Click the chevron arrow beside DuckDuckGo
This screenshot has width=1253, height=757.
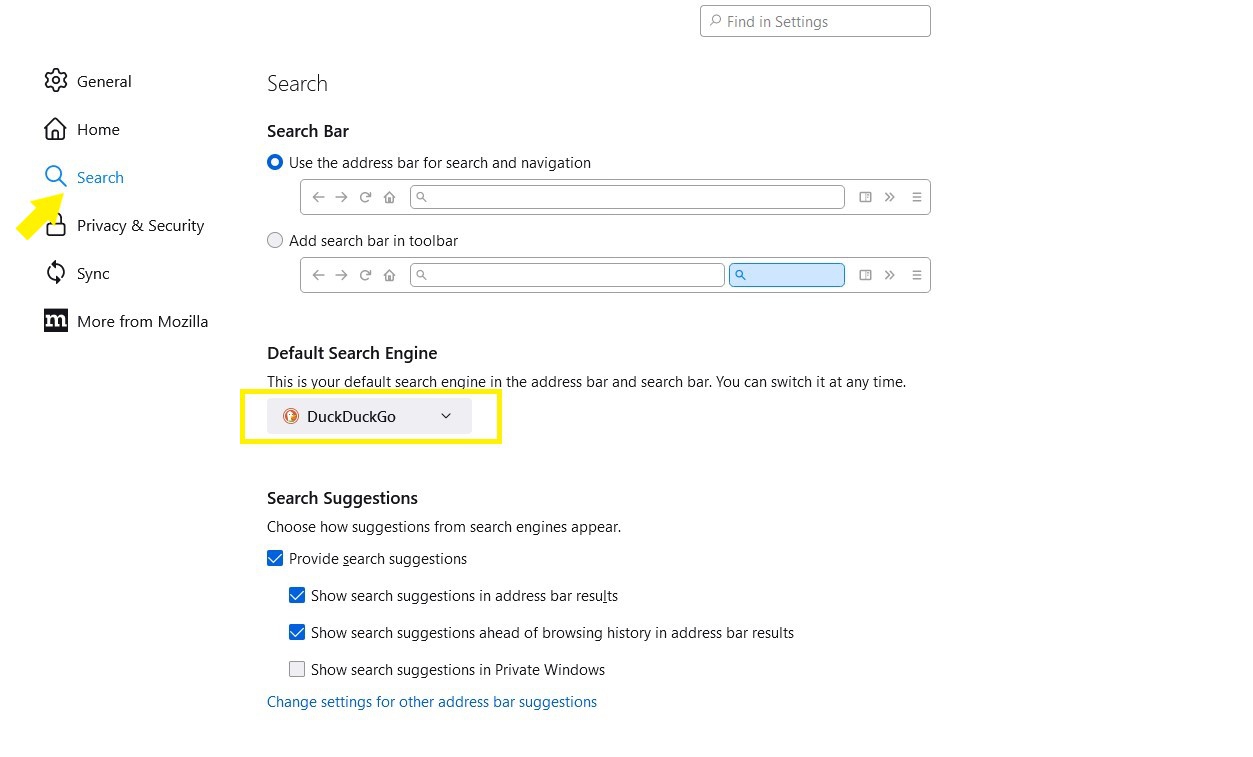click(x=446, y=416)
